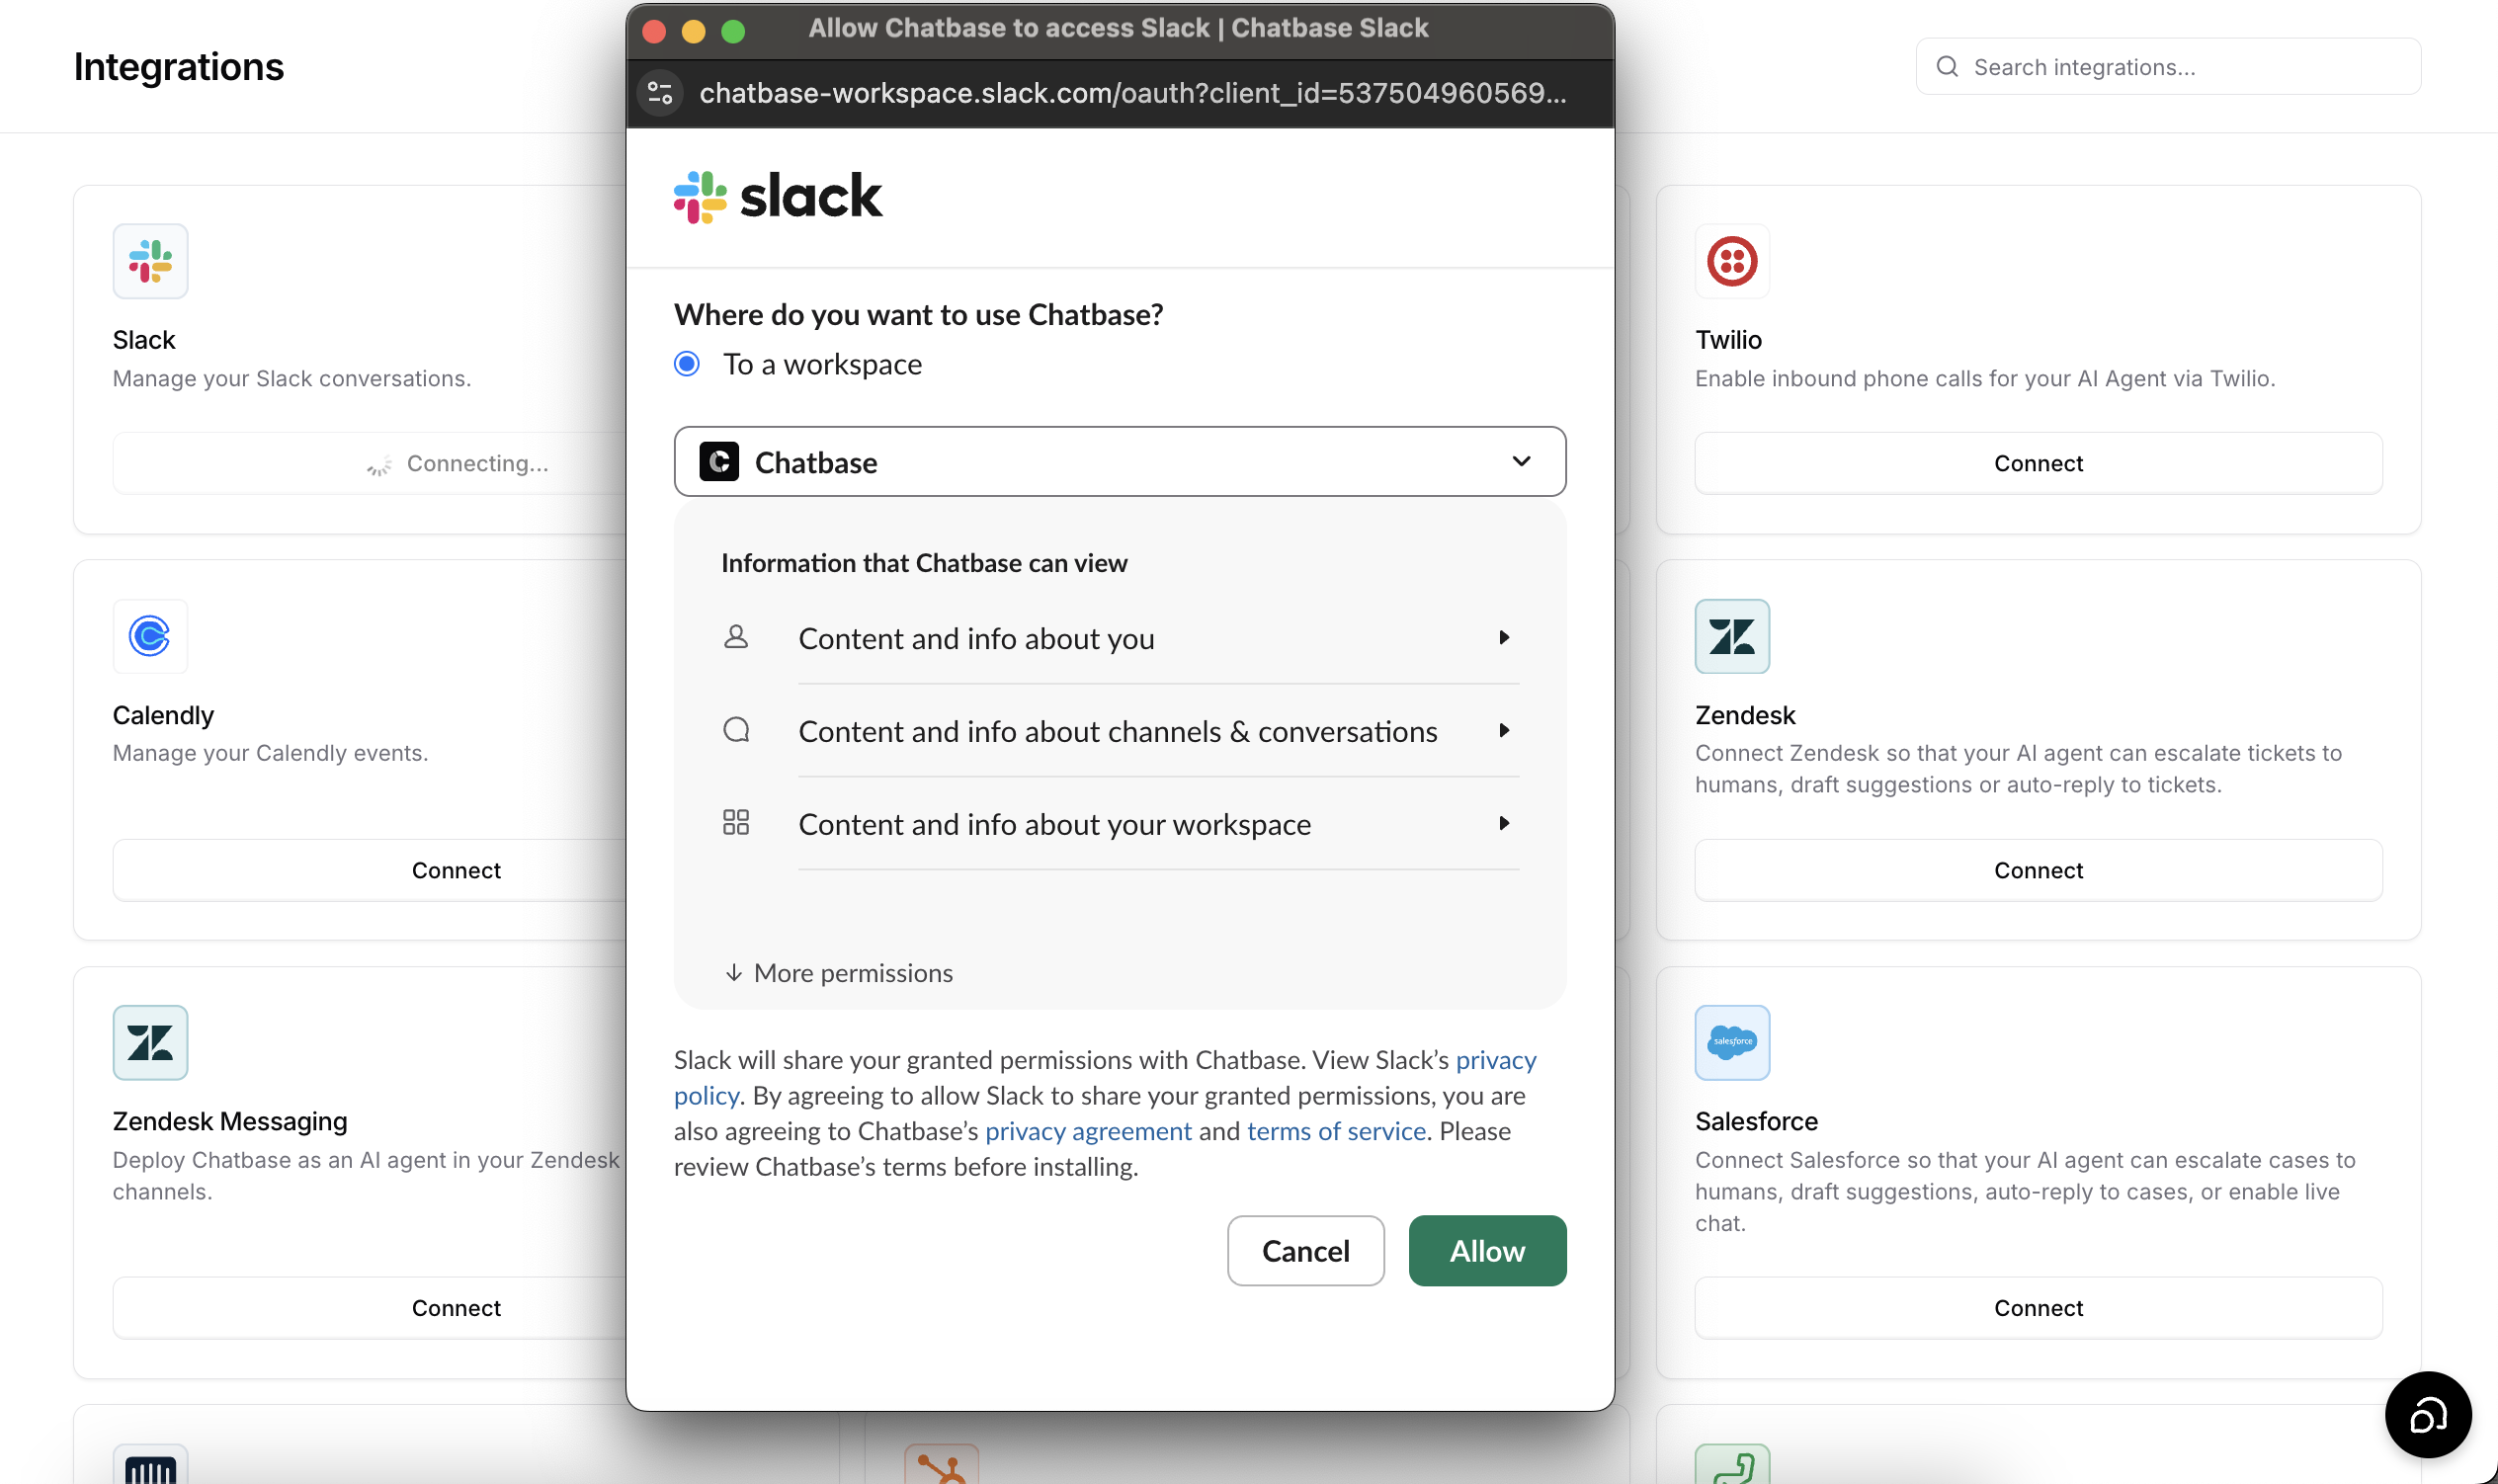
Task: Select the To a workspace radio button
Action: coord(687,364)
